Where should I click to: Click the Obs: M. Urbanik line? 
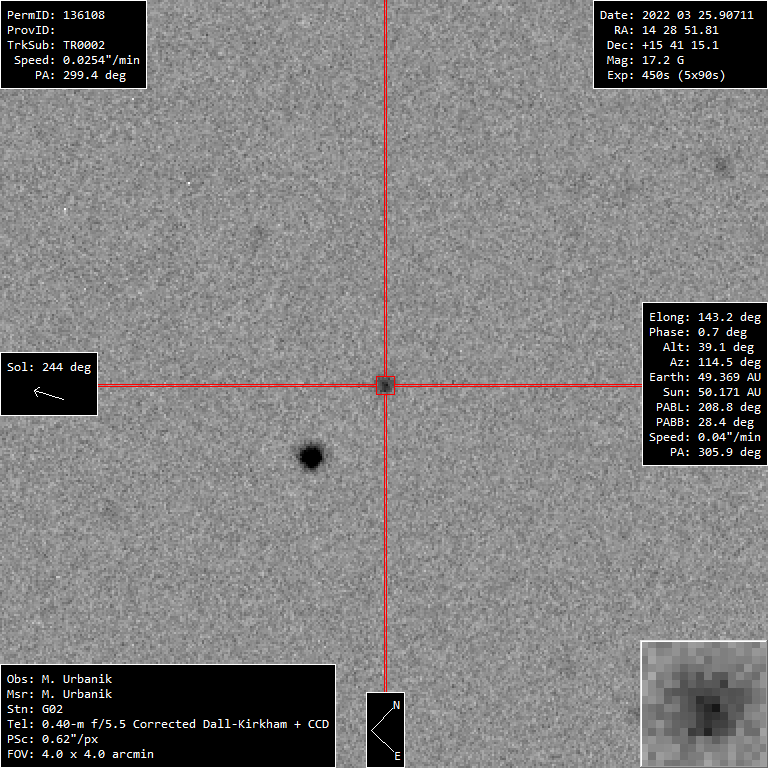tap(59, 679)
